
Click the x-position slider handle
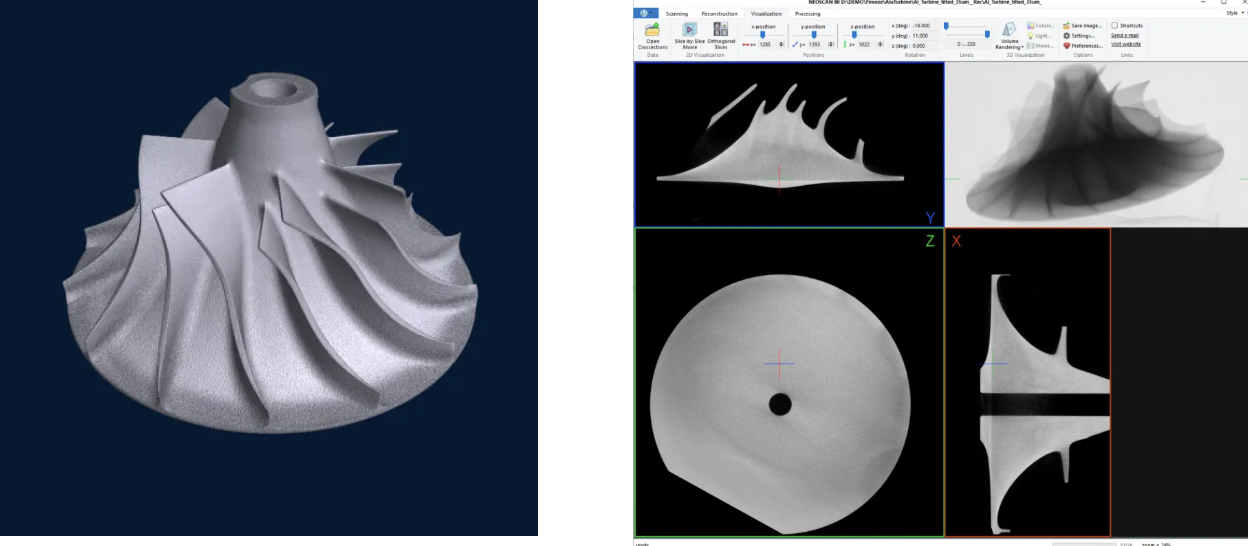pyautogui.click(x=764, y=35)
